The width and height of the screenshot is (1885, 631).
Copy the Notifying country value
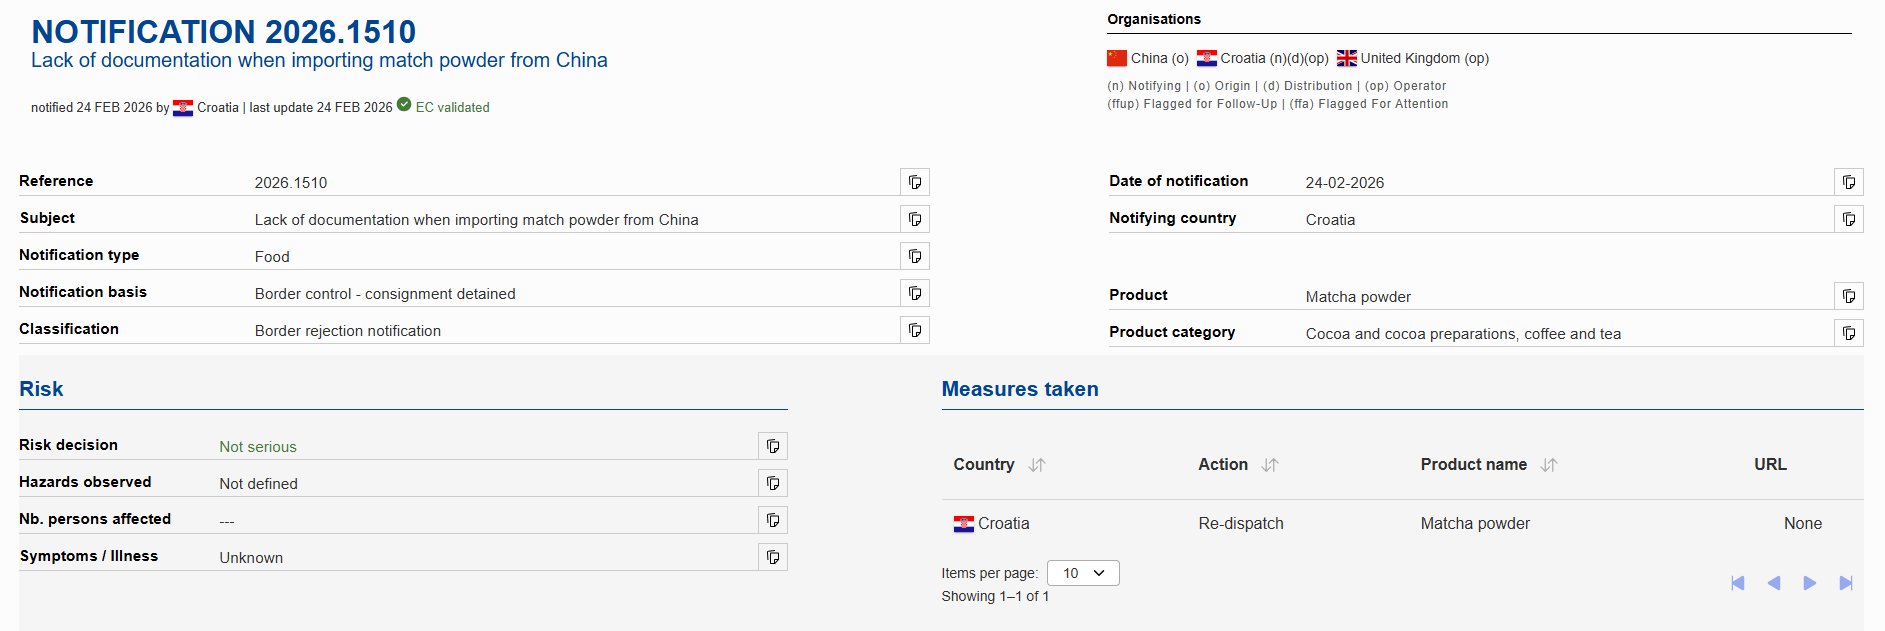[1849, 219]
